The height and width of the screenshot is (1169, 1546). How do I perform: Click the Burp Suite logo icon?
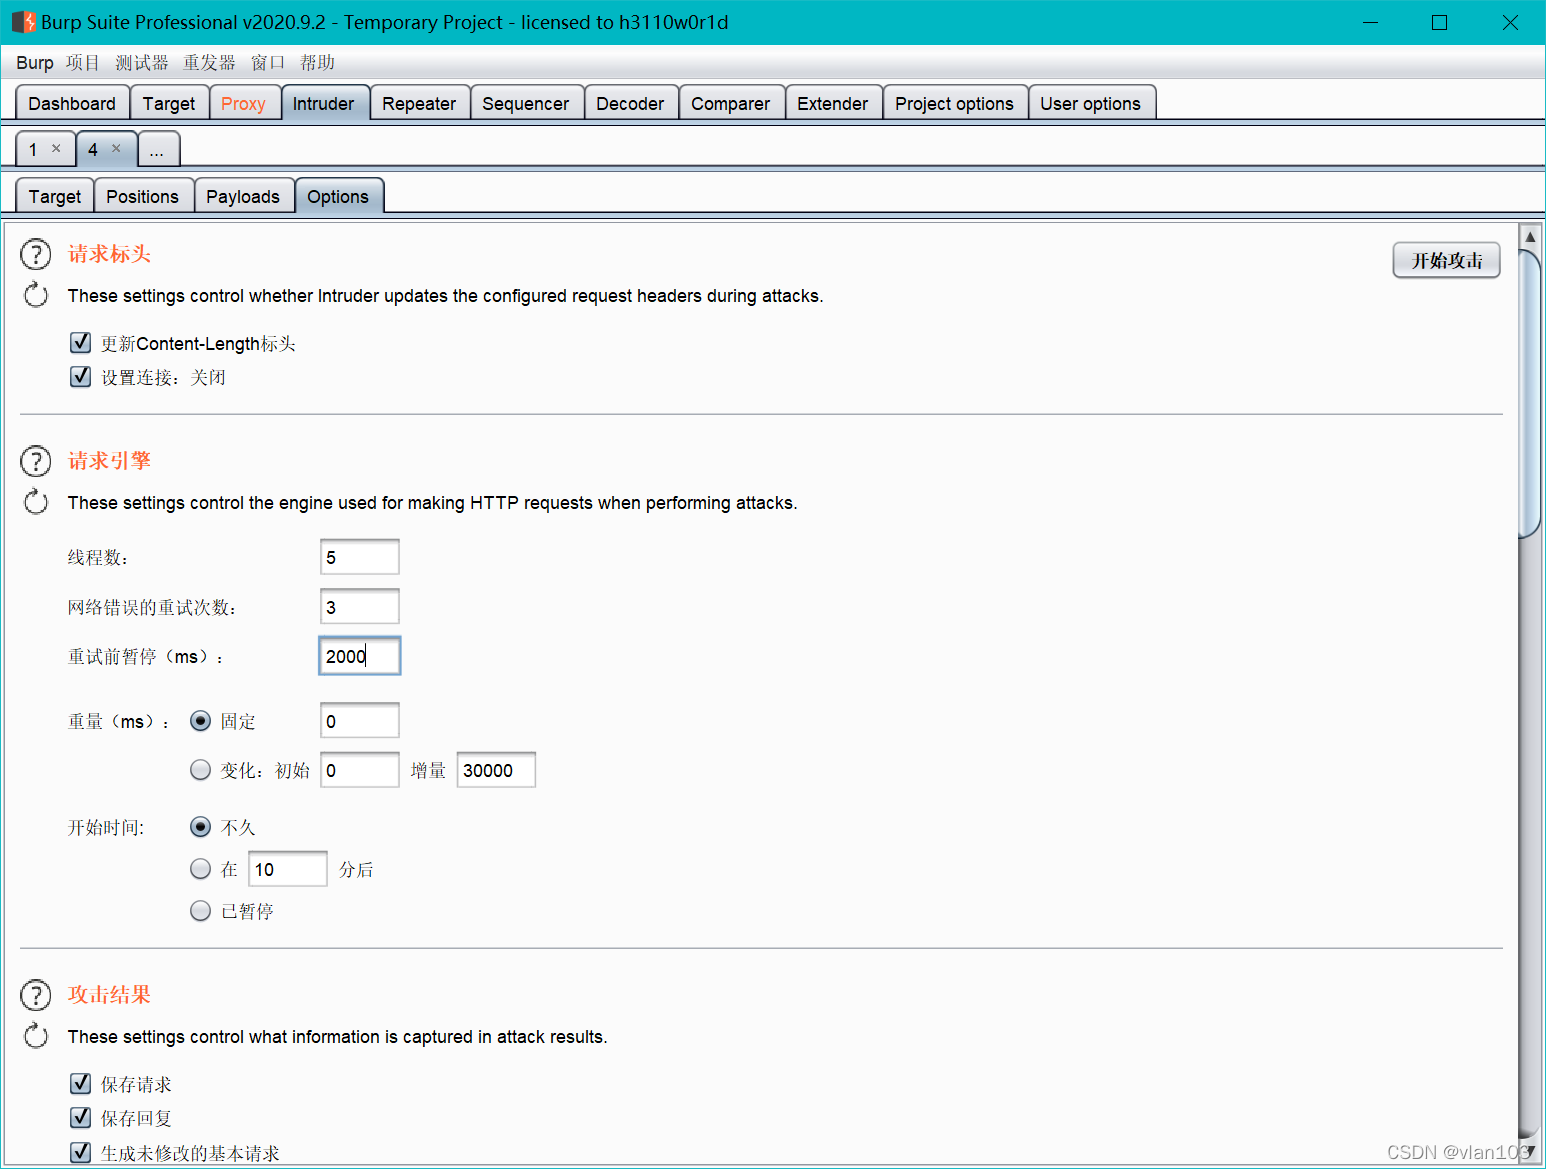point(23,22)
